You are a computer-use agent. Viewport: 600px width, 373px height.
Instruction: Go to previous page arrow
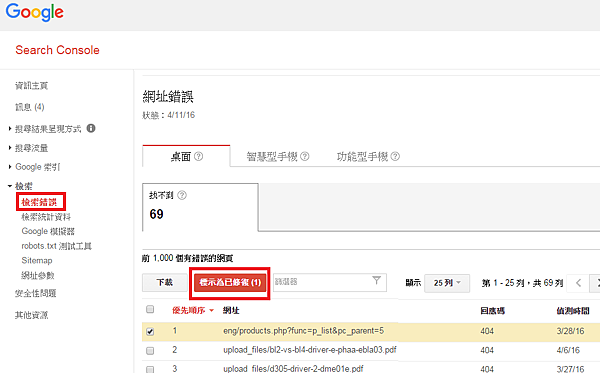click(578, 283)
